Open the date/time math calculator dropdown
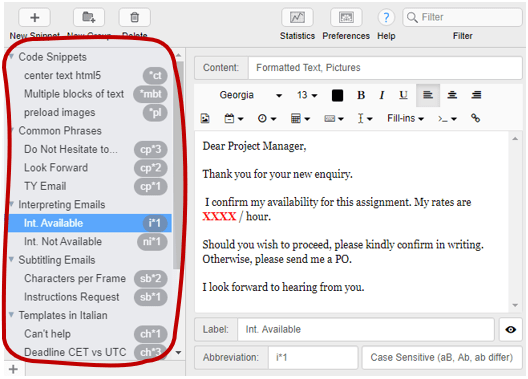This screenshot has height=379, width=528. coord(300,118)
